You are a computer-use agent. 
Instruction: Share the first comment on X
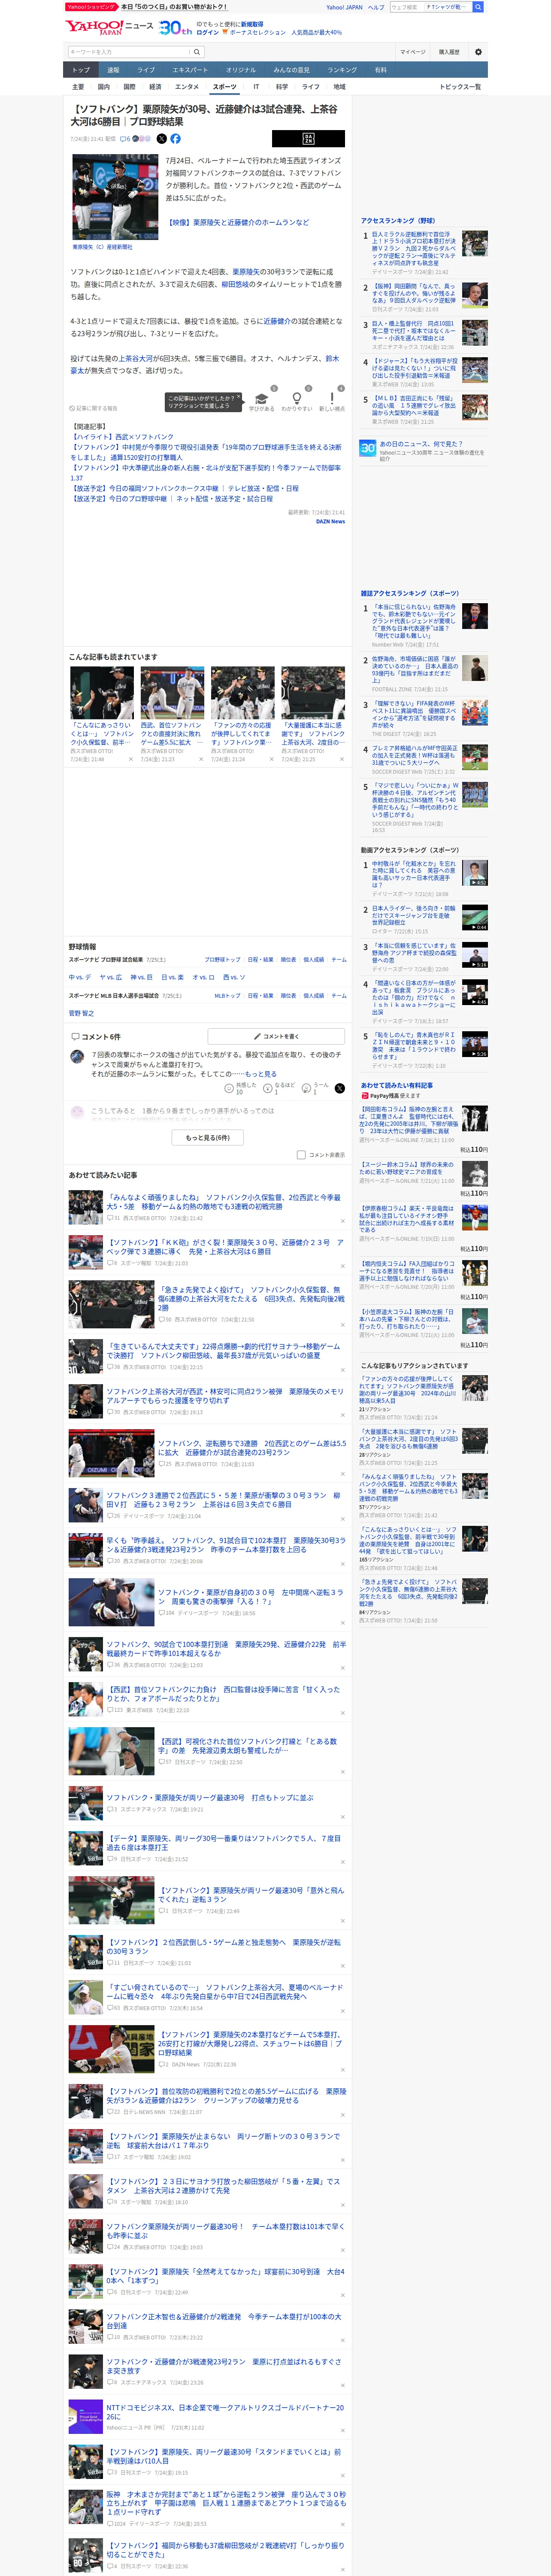point(340,1088)
